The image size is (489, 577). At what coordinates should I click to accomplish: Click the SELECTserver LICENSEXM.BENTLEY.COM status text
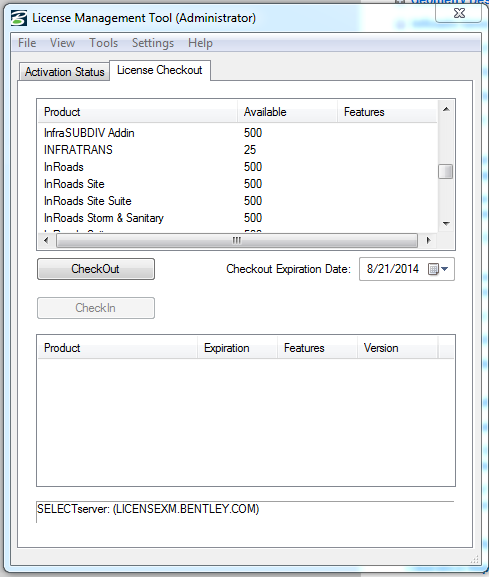148,509
